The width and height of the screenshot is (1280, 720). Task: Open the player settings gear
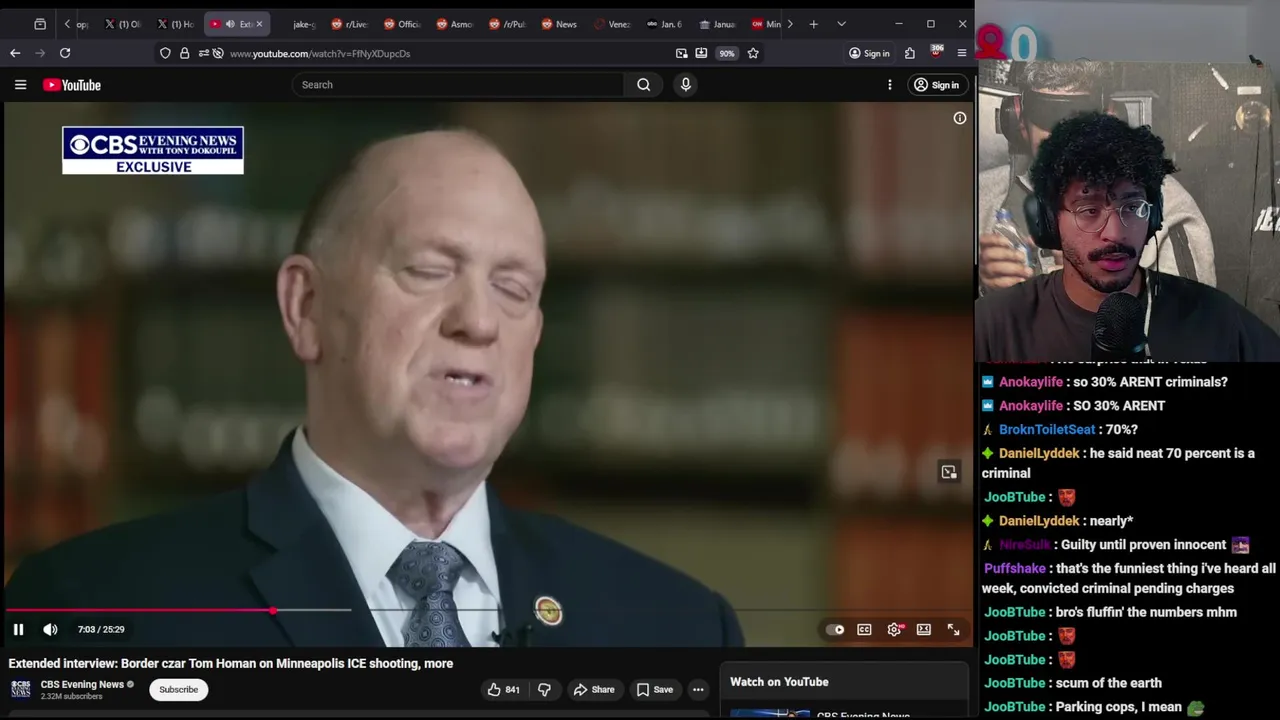click(x=894, y=629)
